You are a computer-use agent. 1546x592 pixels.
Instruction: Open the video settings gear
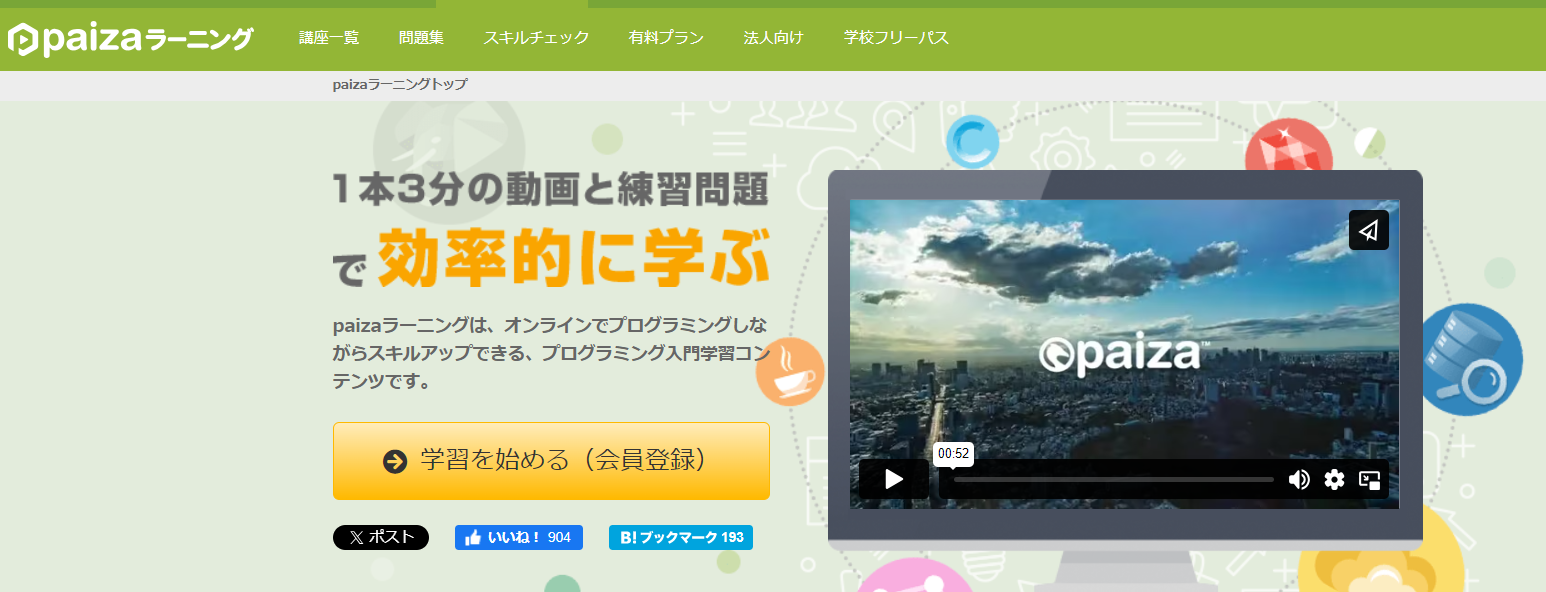pyautogui.click(x=1334, y=479)
